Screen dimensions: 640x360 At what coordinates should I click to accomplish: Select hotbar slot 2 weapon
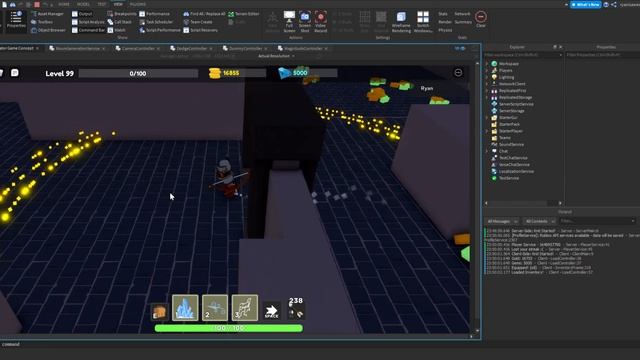pos(215,308)
